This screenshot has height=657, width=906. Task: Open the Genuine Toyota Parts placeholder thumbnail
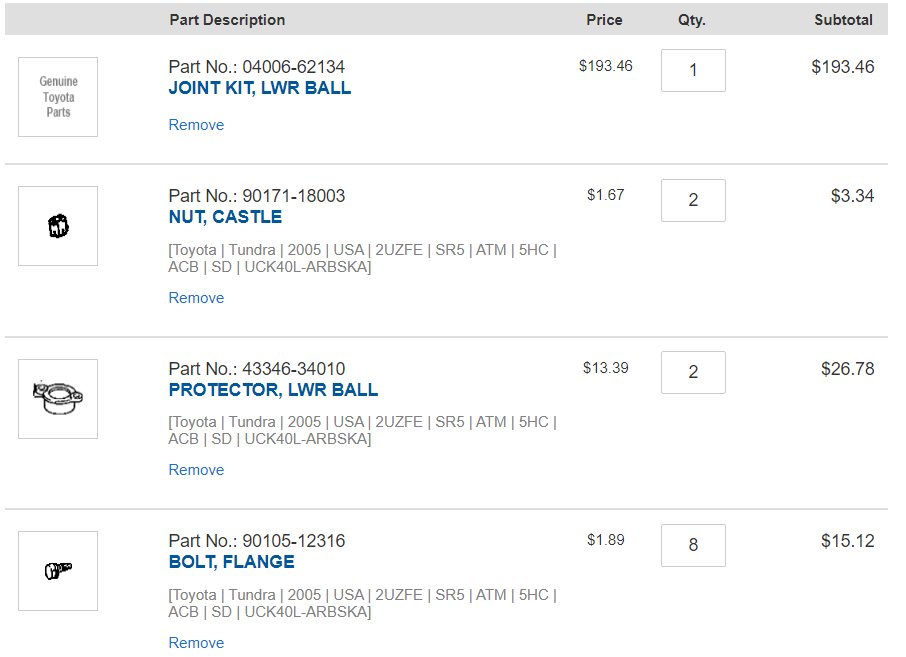coord(58,97)
